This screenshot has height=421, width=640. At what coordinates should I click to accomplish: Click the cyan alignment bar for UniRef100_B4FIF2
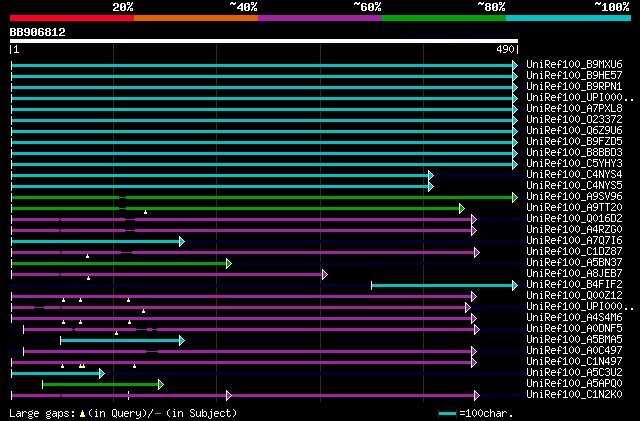tap(442, 285)
